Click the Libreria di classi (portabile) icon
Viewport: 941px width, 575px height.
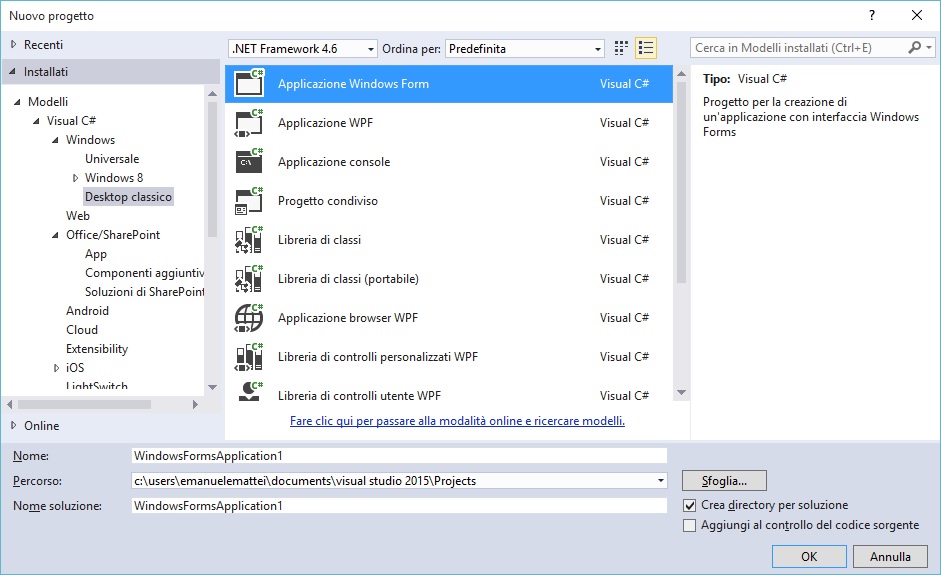point(249,278)
